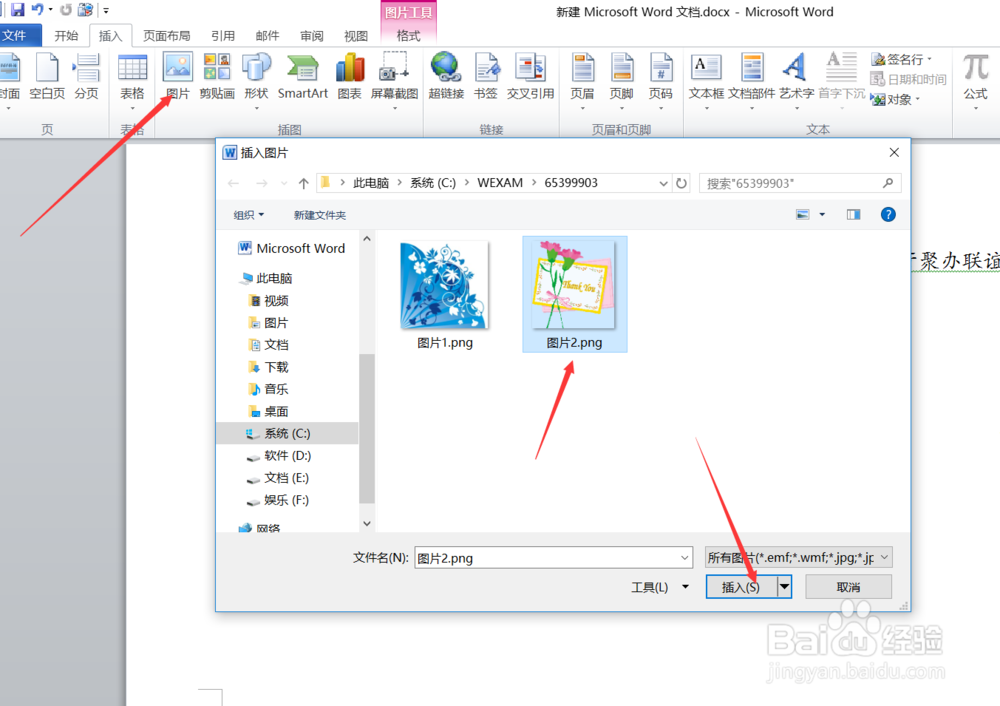The width and height of the screenshot is (1000, 706).
Task: Click the 形状 Shapes icon
Action: (256, 72)
